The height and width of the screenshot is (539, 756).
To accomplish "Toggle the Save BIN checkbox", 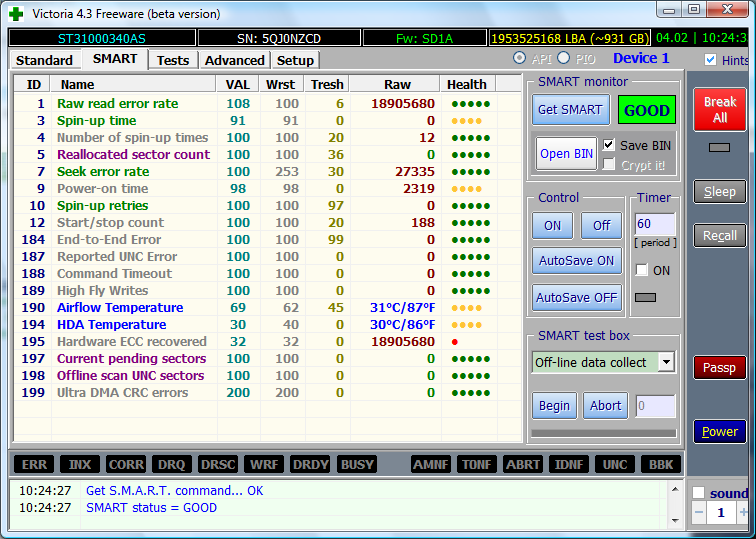I will point(608,145).
